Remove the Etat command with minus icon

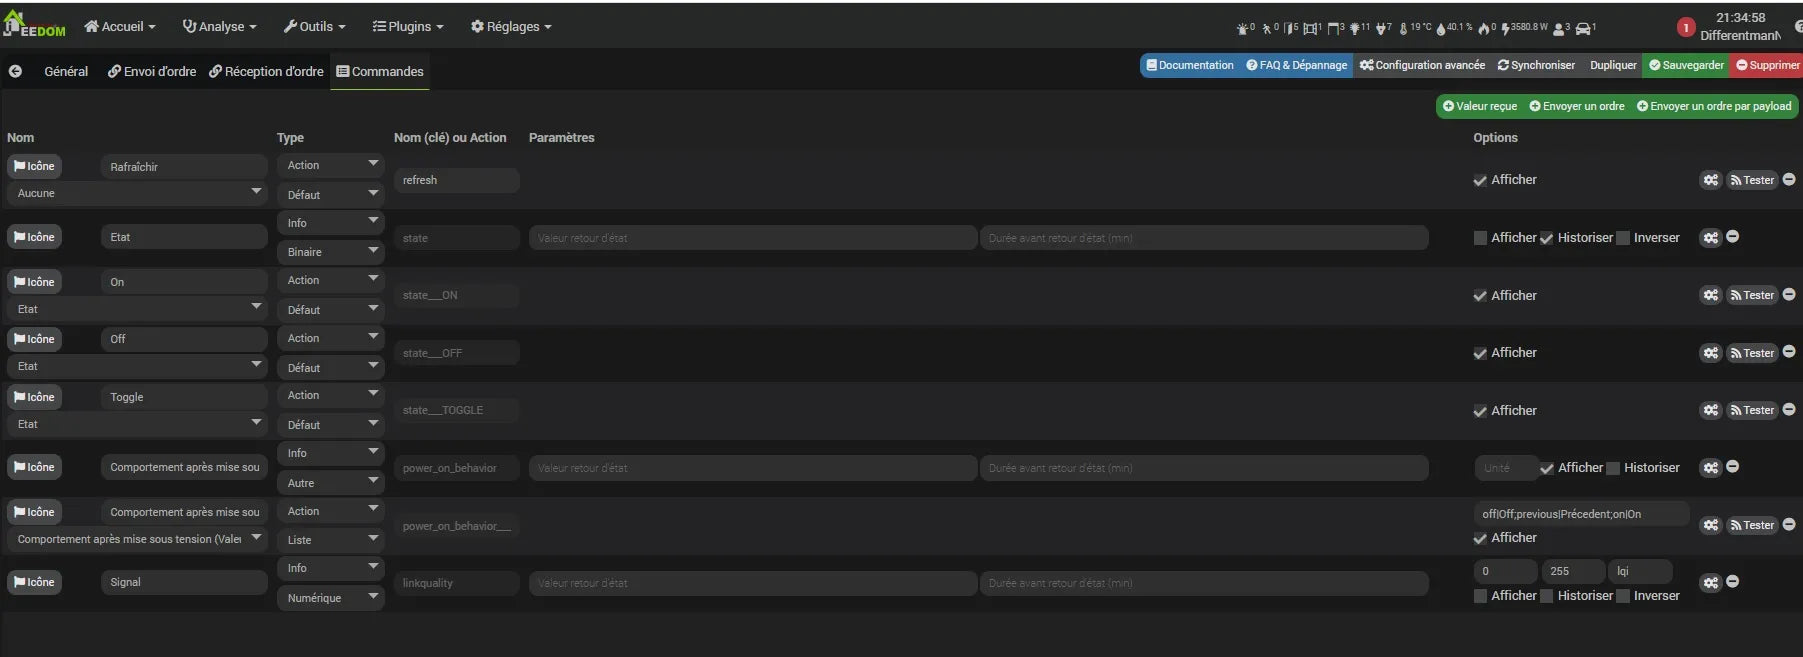[x=1733, y=237]
